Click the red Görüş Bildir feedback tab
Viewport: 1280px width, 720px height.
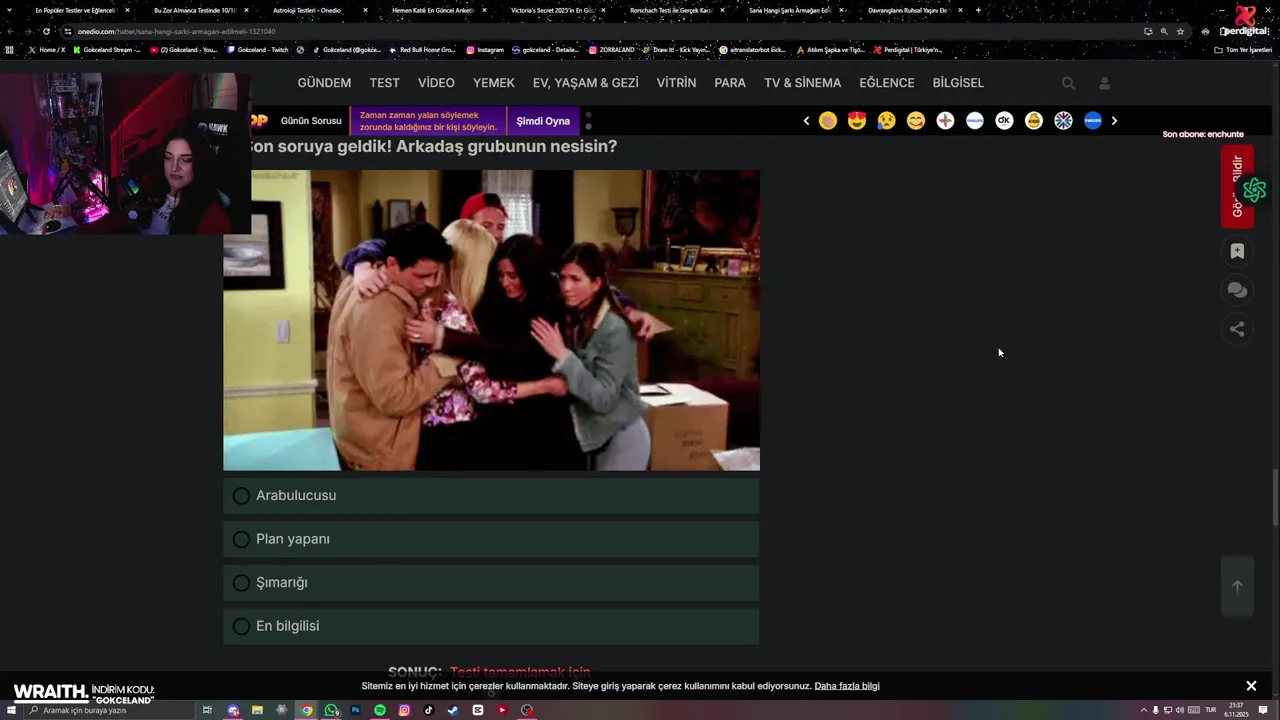pos(1237,187)
